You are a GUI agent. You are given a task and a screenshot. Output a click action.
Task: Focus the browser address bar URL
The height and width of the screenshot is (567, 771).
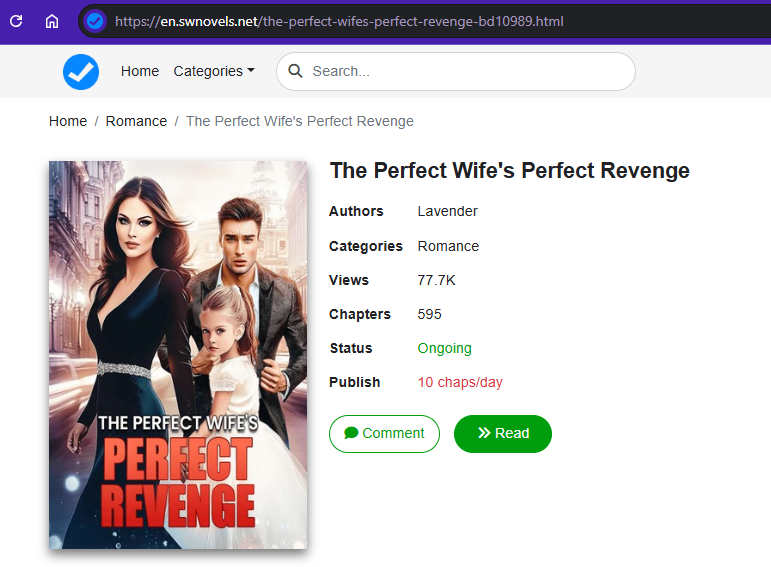tap(339, 21)
